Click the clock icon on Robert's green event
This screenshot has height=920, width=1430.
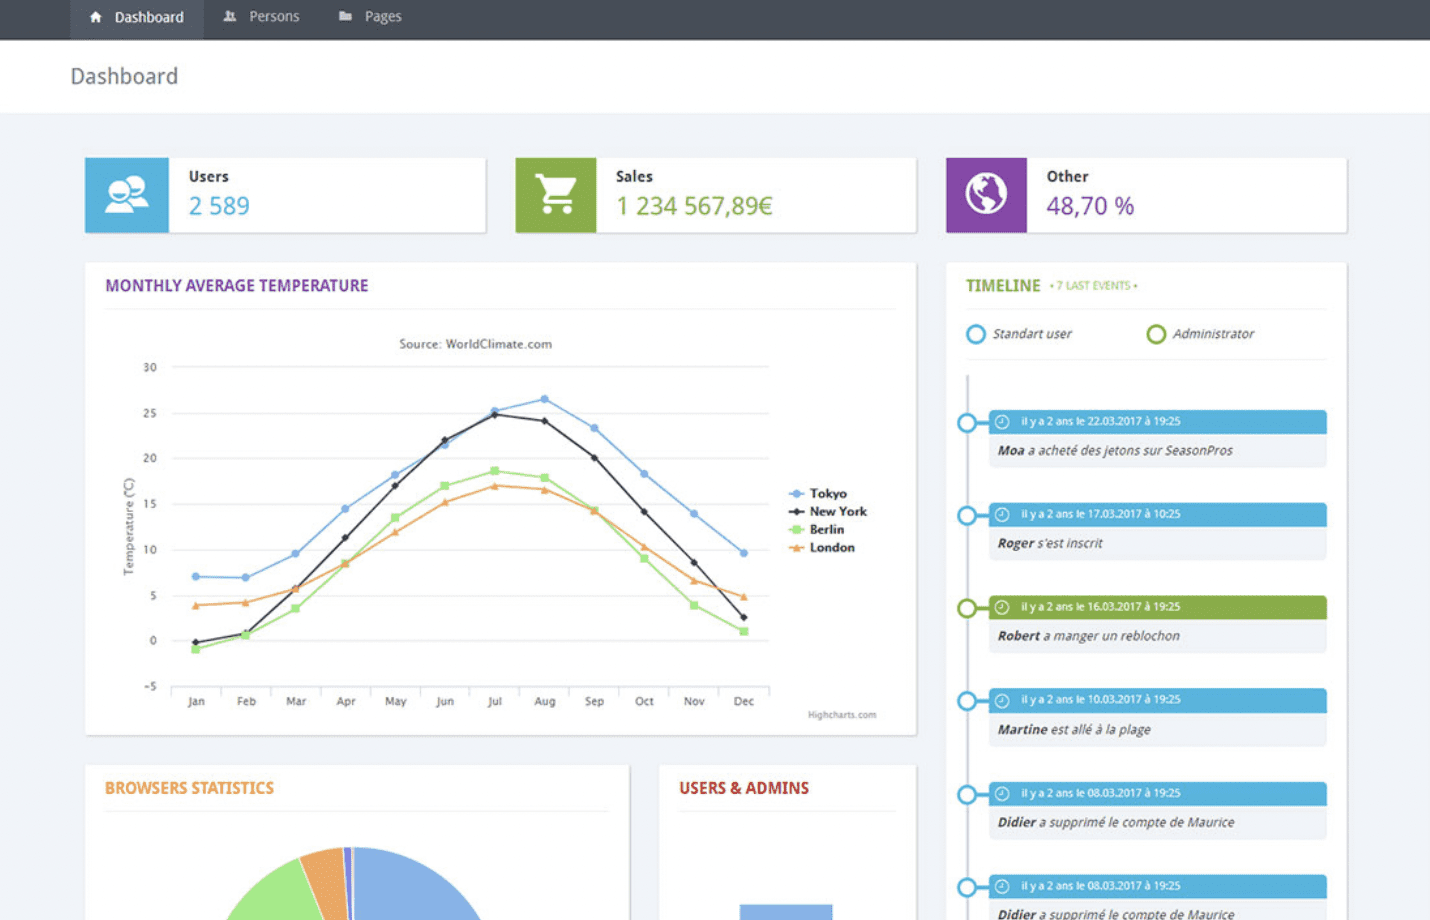click(1003, 606)
